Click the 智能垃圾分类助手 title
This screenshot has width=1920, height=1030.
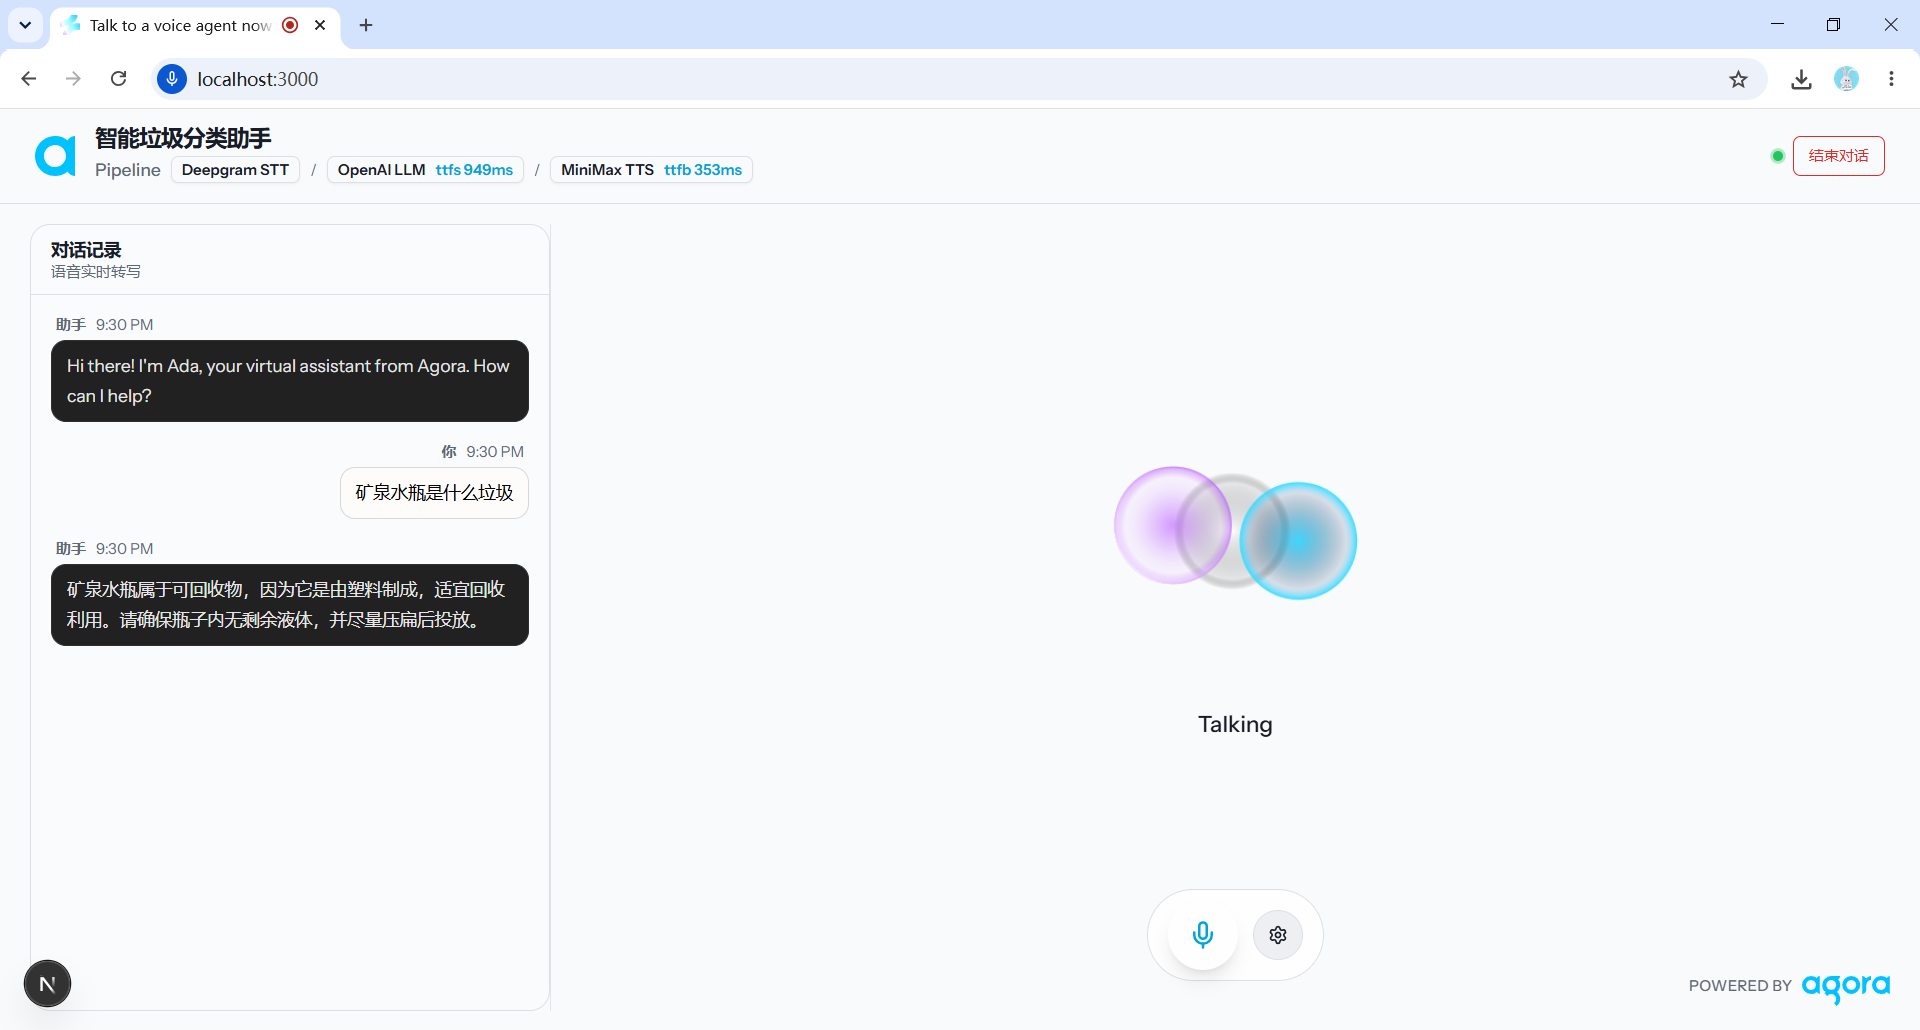(183, 138)
